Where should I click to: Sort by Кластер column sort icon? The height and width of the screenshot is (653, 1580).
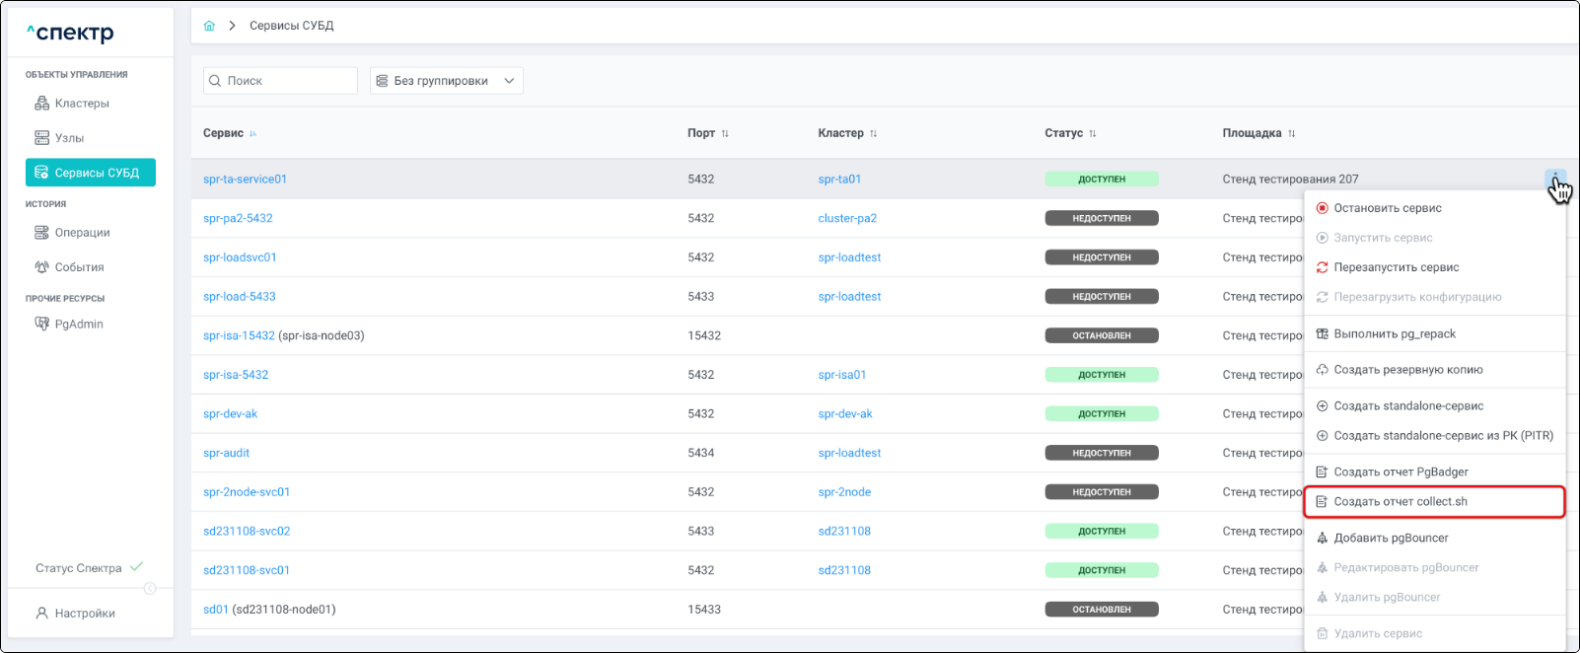click(x=873, y=134)
